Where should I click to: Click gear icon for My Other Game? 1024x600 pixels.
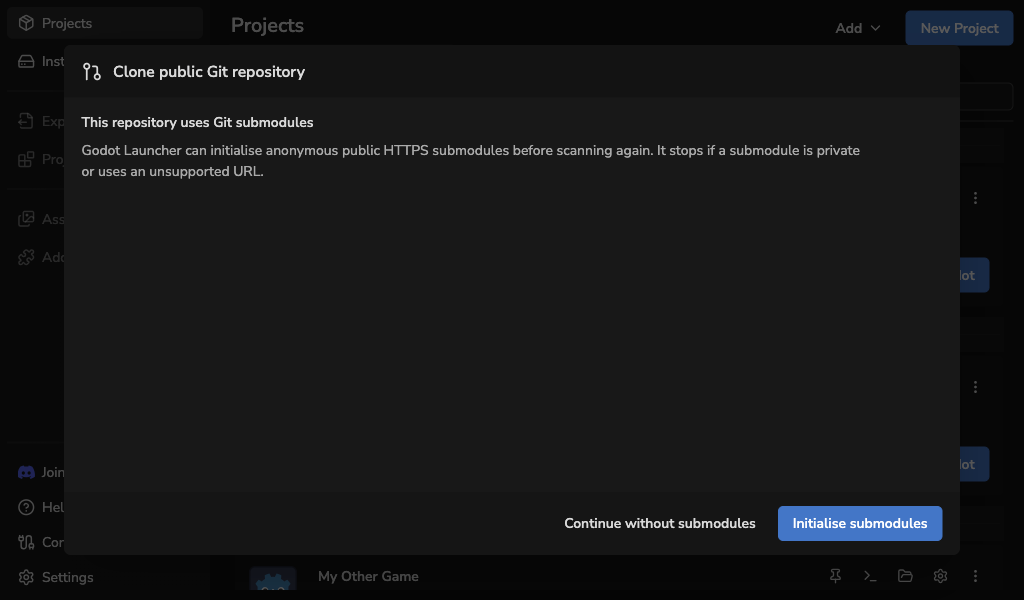940,576
